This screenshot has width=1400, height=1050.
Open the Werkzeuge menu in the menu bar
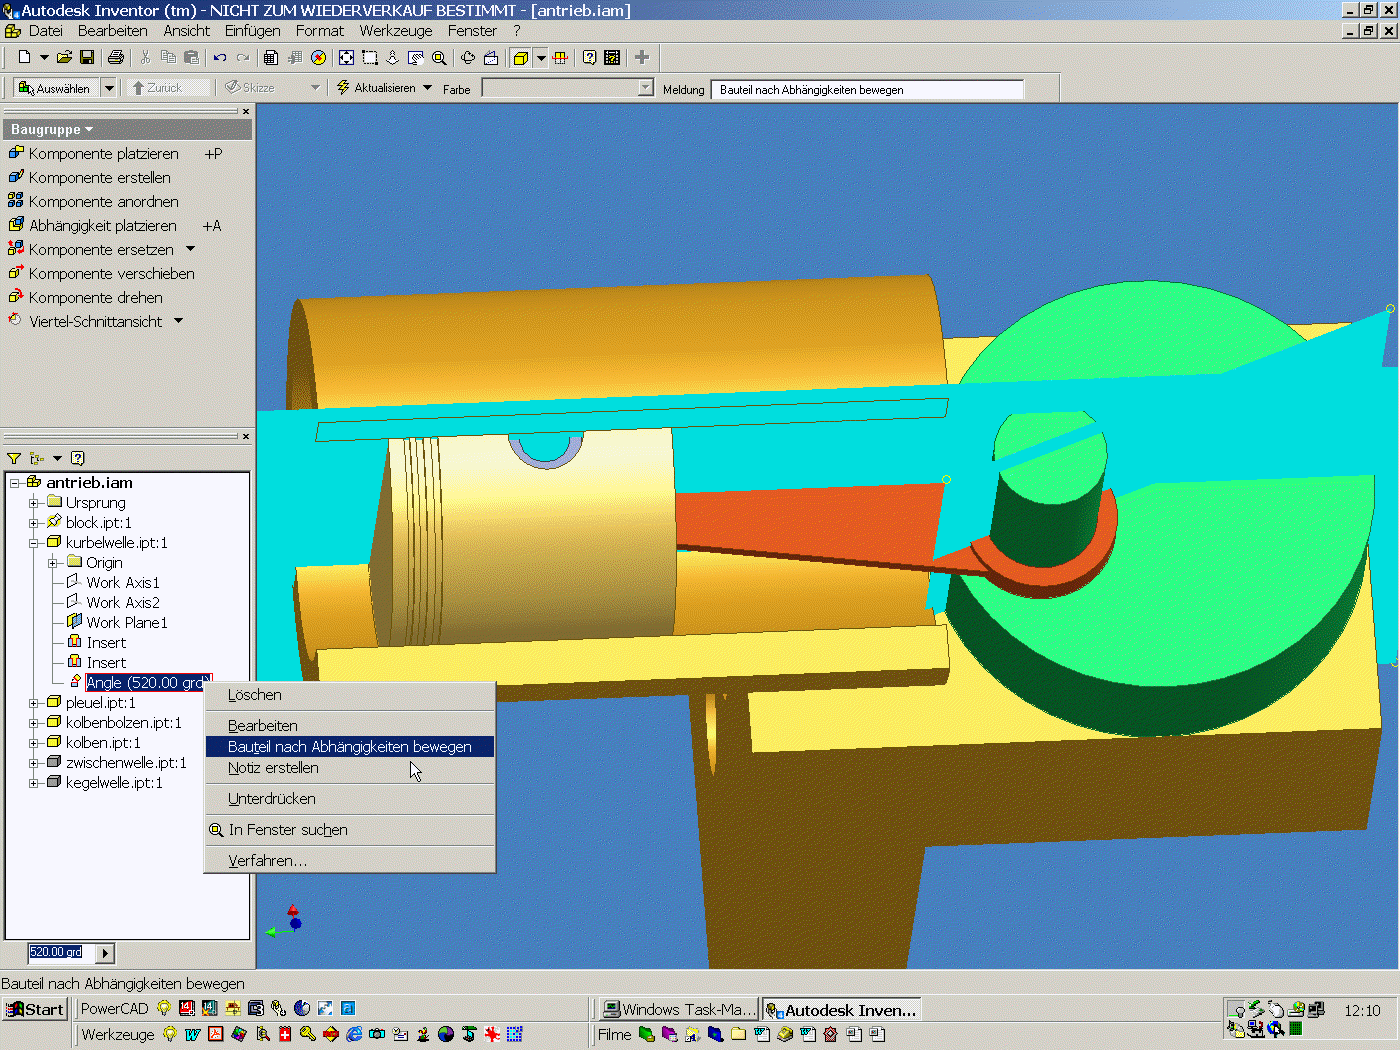coord(396,31)
